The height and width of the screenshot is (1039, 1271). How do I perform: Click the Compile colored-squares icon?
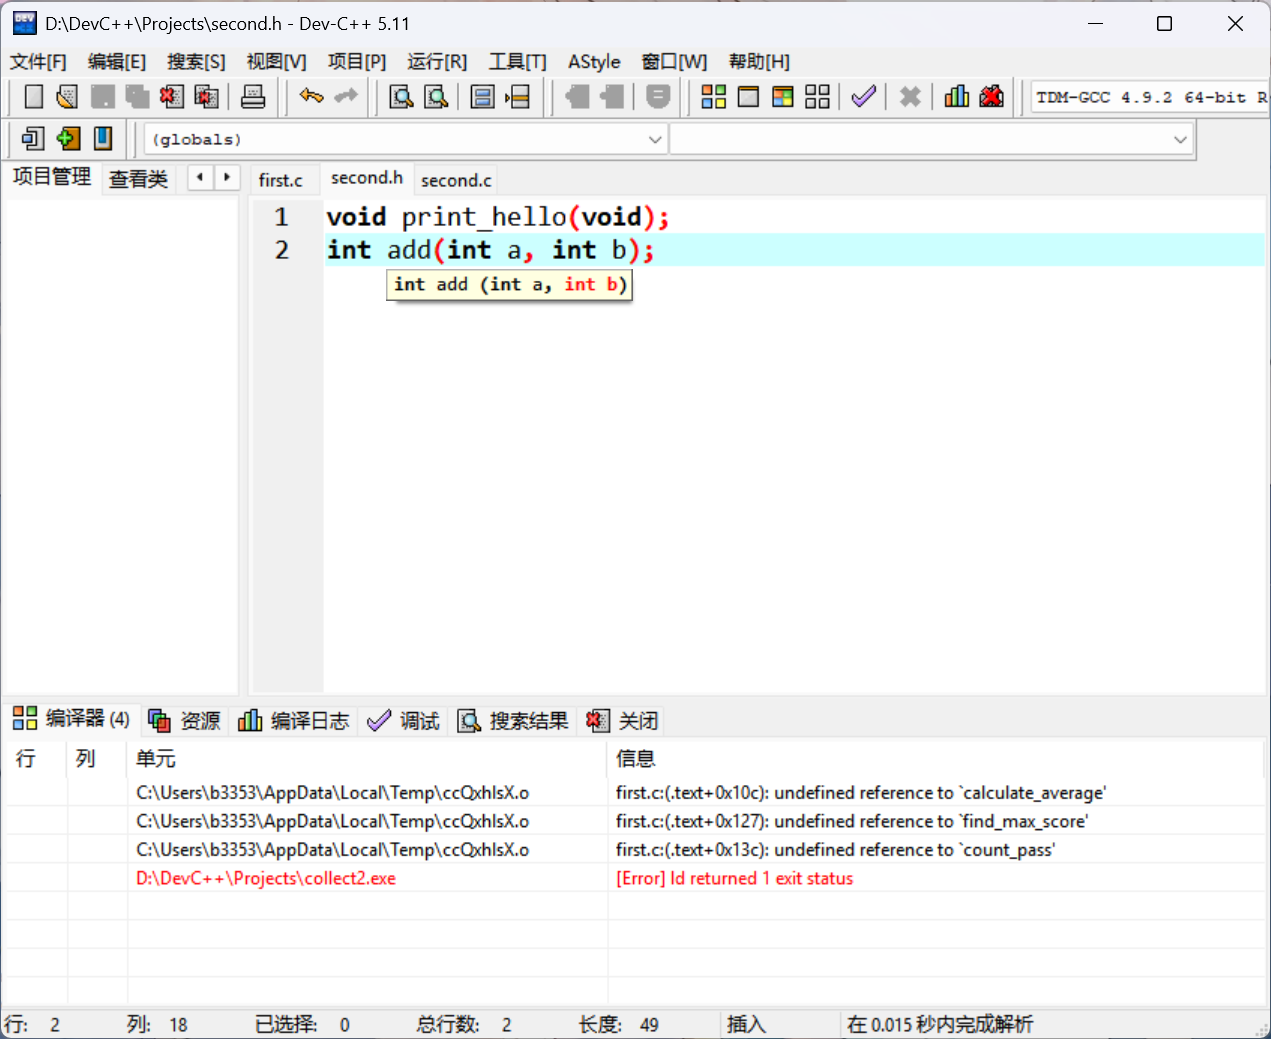point(714,97)
